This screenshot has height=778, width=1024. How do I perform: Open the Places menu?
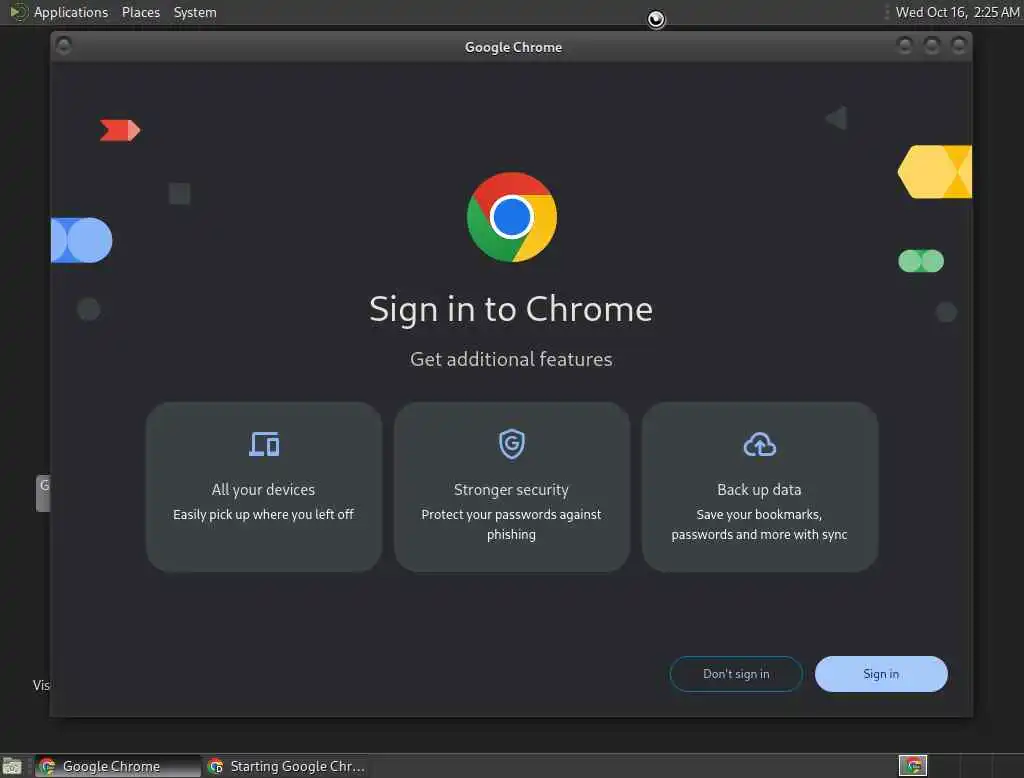140,12
